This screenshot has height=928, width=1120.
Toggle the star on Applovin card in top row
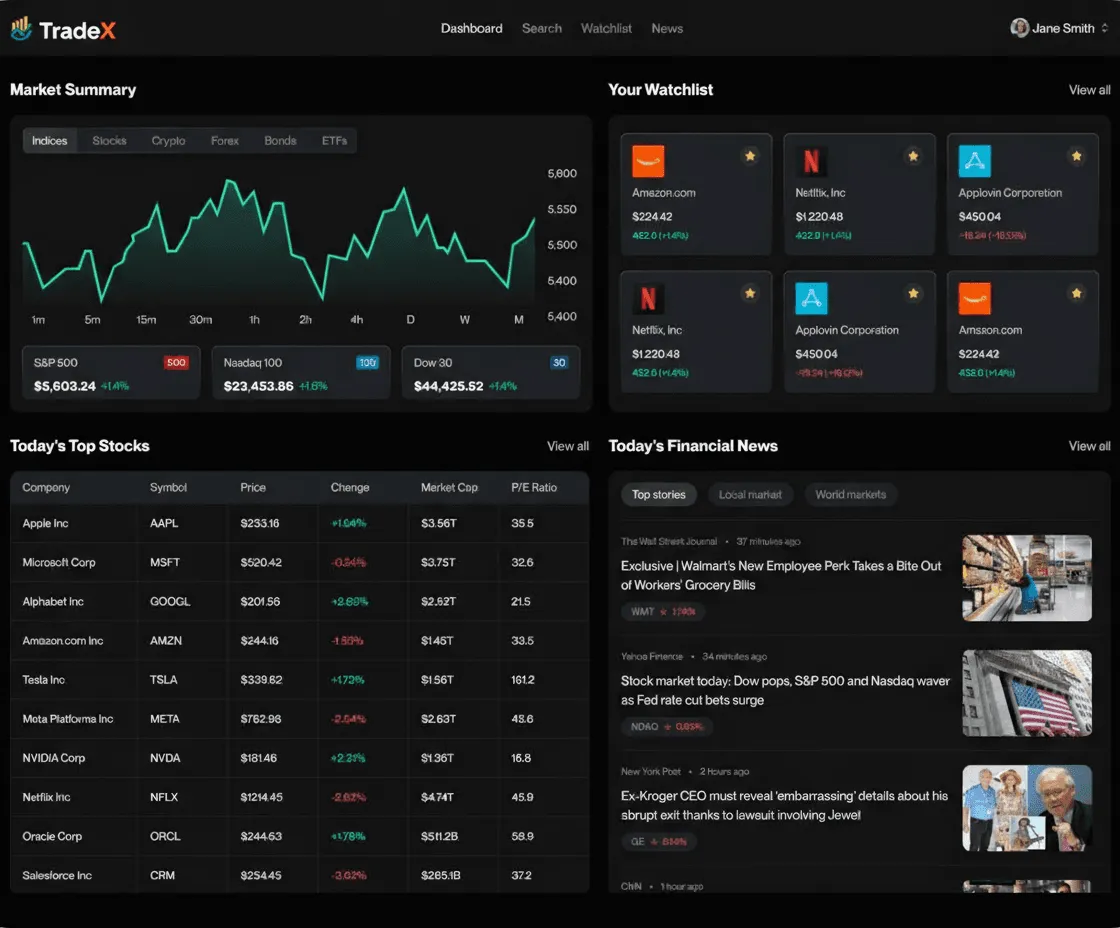[x=1076, y=156]
